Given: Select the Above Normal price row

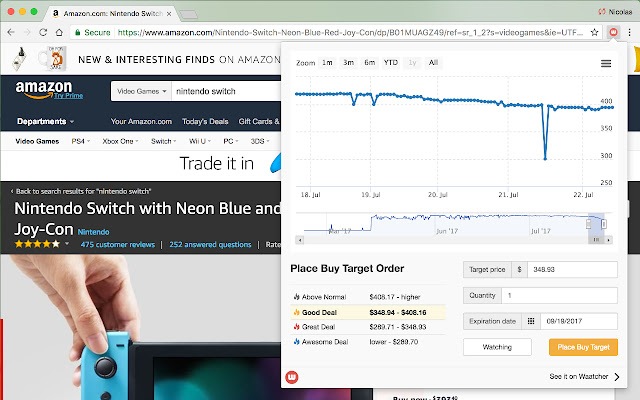Looking at the screenshot, I should pos(368,297).
